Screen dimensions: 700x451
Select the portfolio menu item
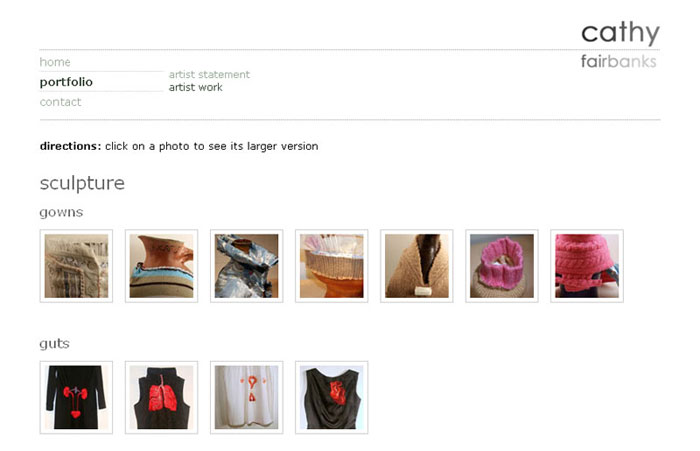click(66, 82)
